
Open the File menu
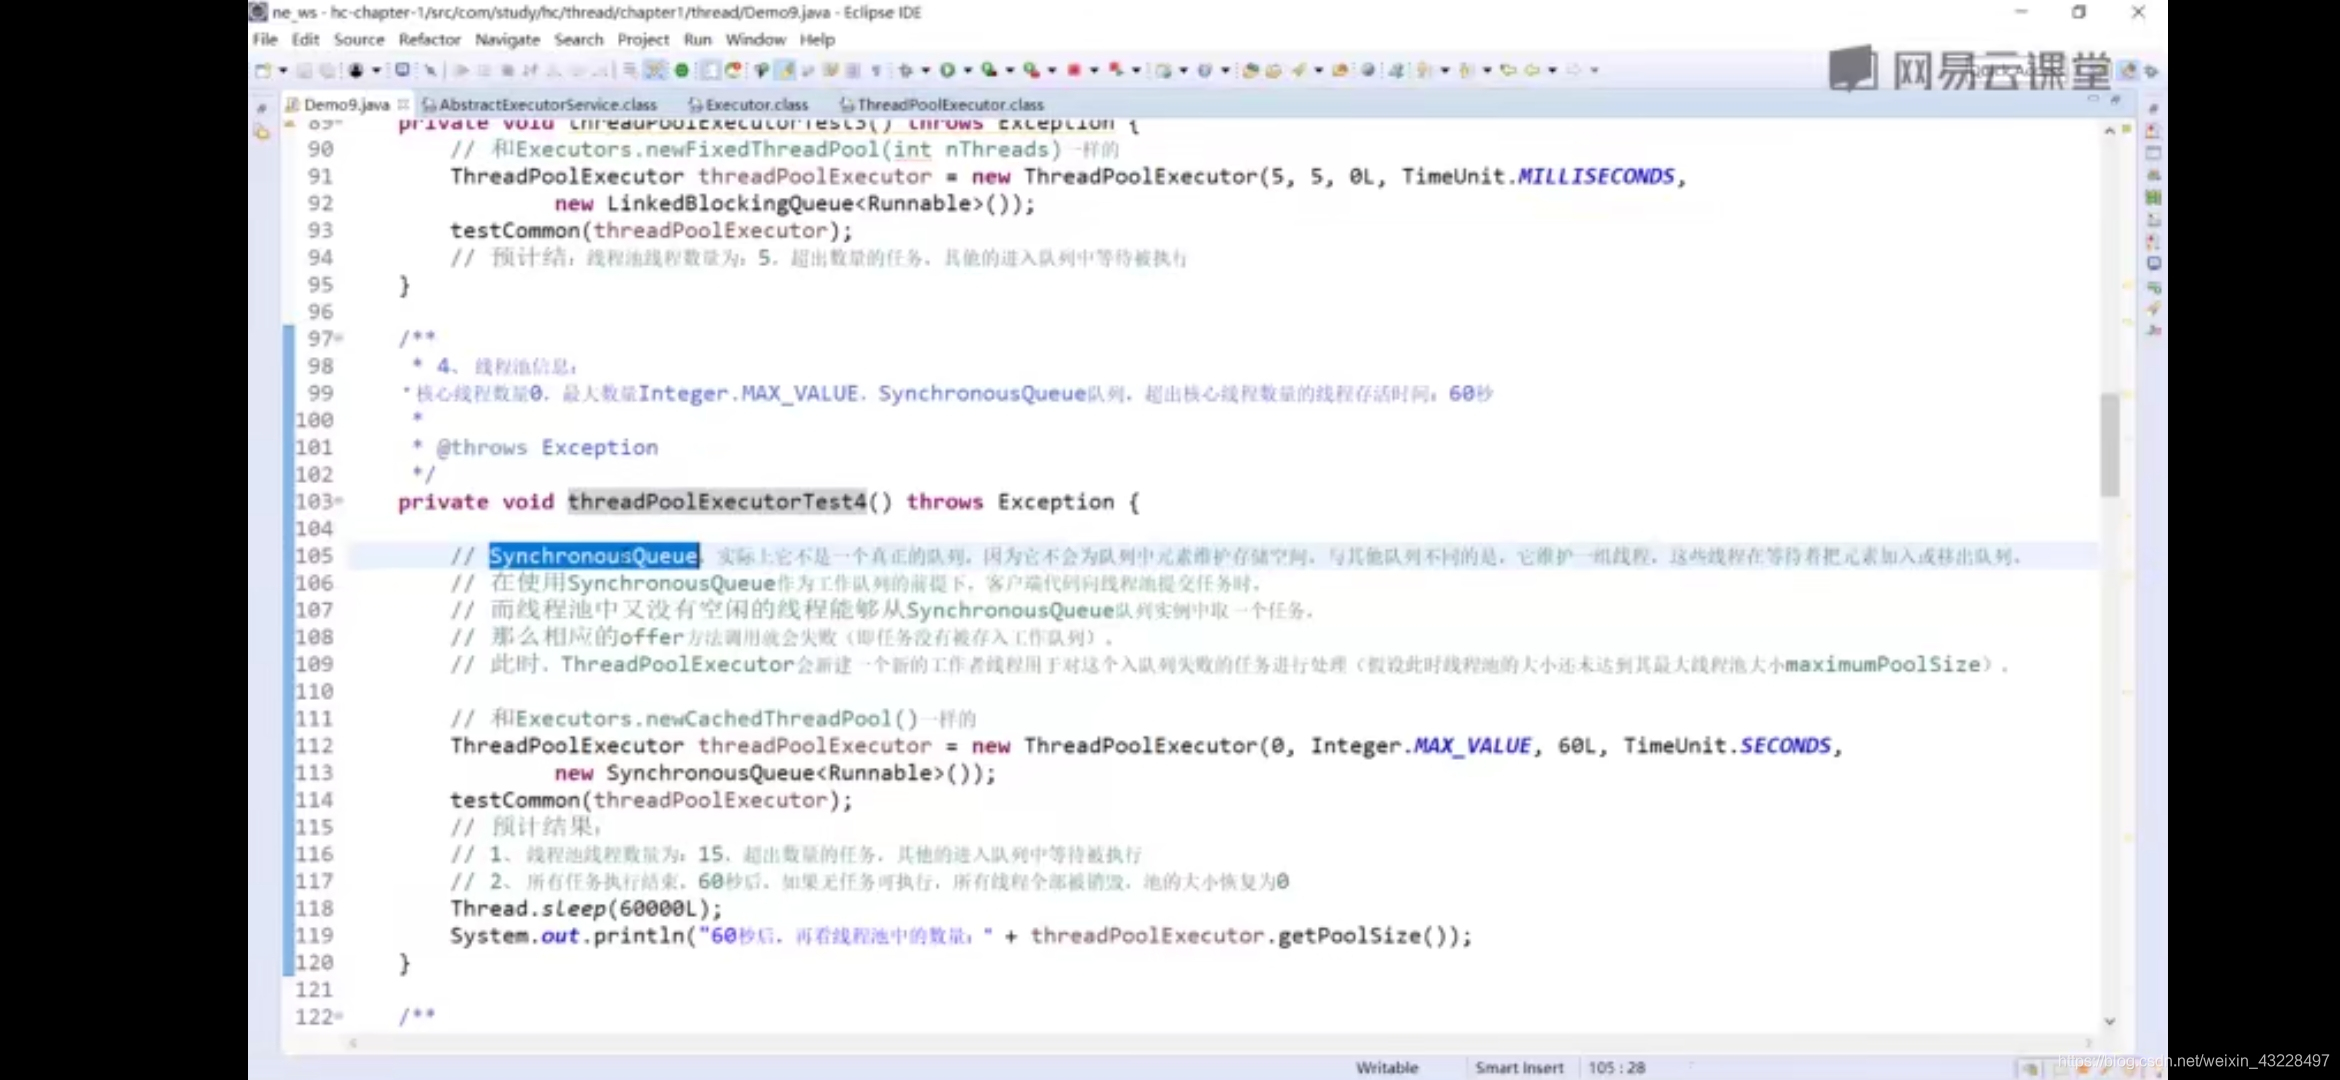click(x=265, y=39)
